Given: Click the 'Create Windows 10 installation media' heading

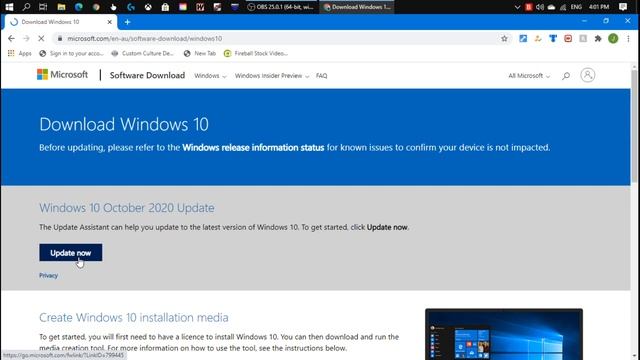Looking at the screenshot, I should (133, 318).
